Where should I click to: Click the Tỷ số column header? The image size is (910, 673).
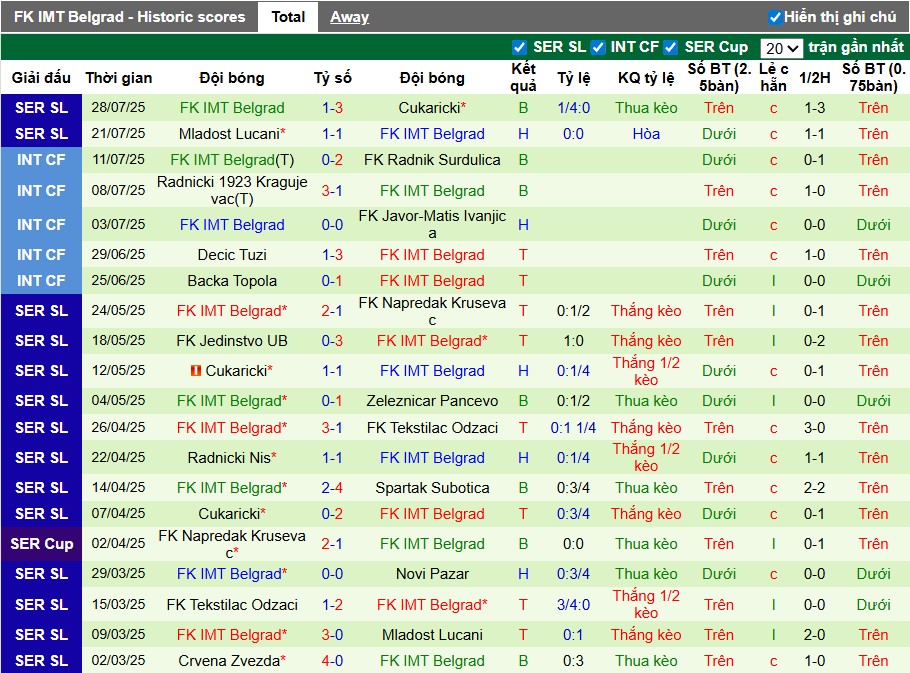(x=332, y=78)
